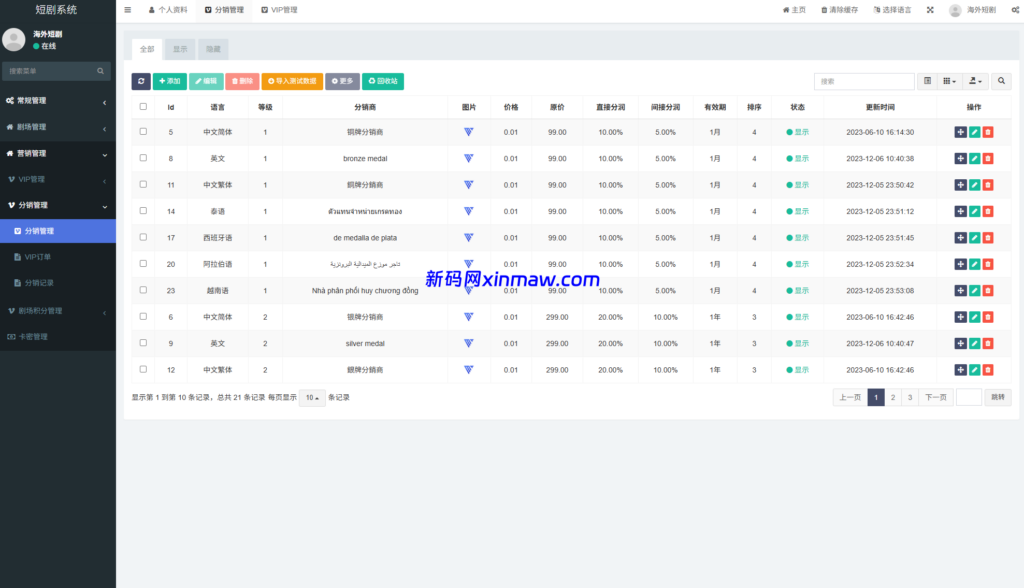
Task: Click the table search input field
Action: pyautogui.click(x=864, y=81)
